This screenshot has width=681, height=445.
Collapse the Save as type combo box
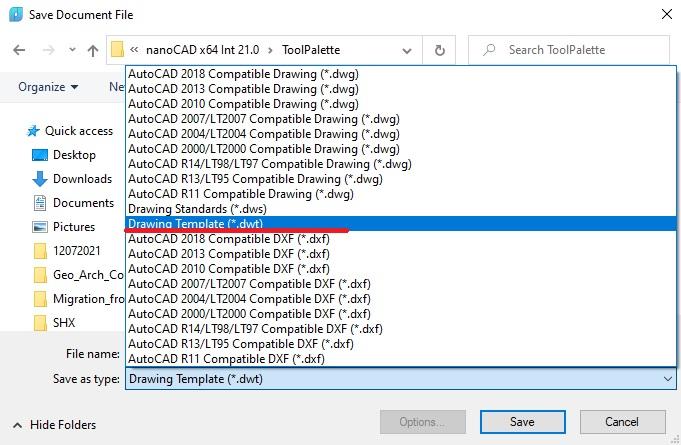[x=668, y=379]
